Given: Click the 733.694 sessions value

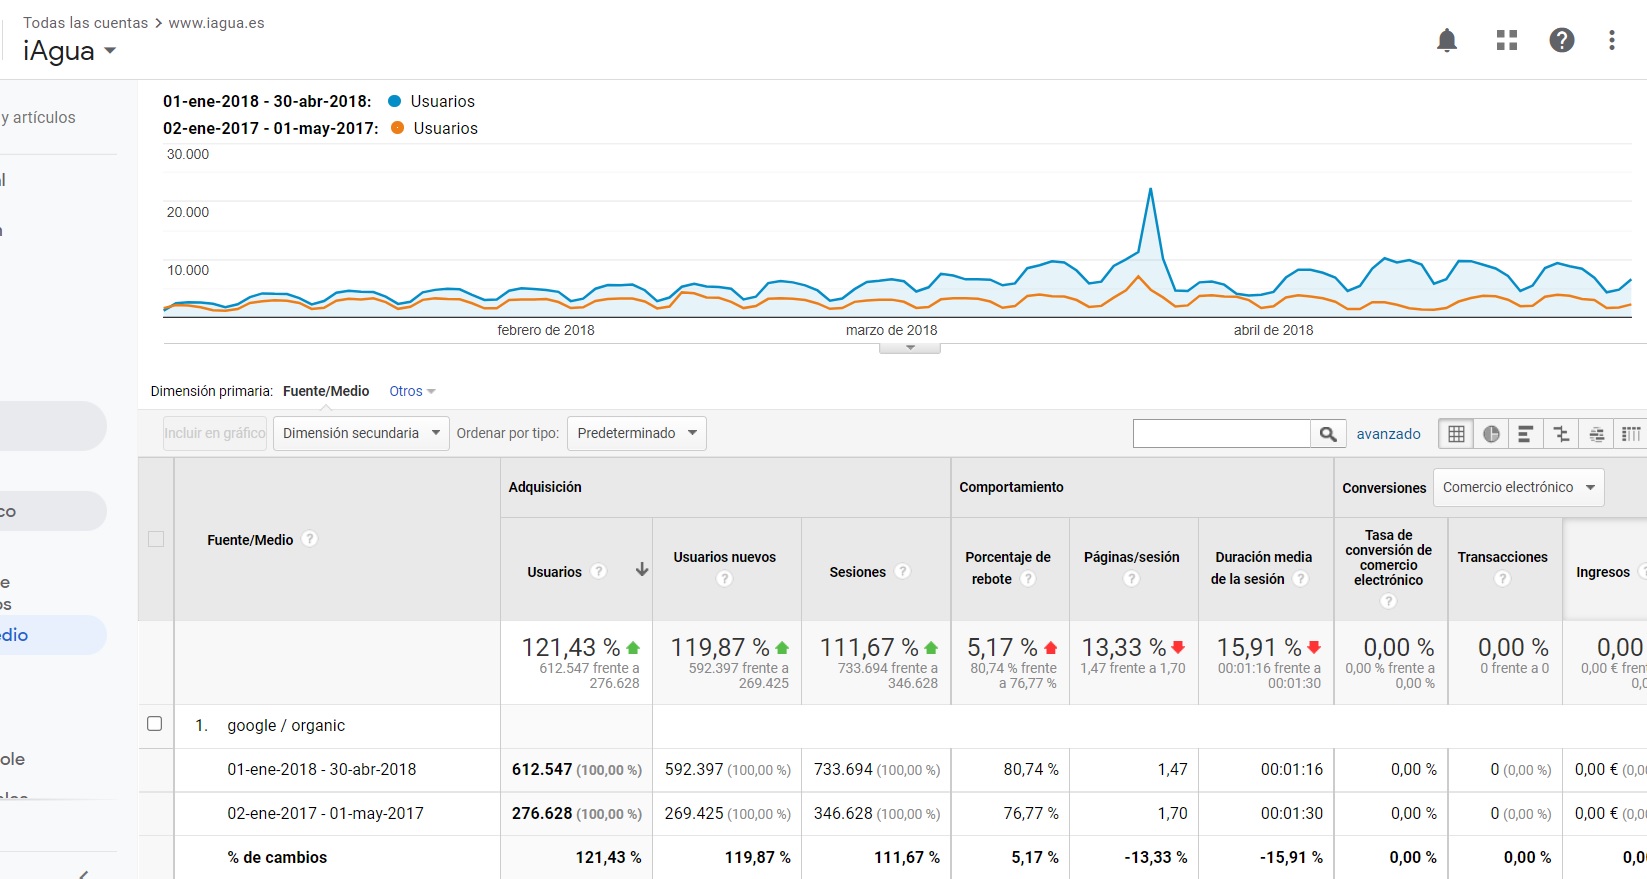Looking at the screenshot, I should click(843, 769).
